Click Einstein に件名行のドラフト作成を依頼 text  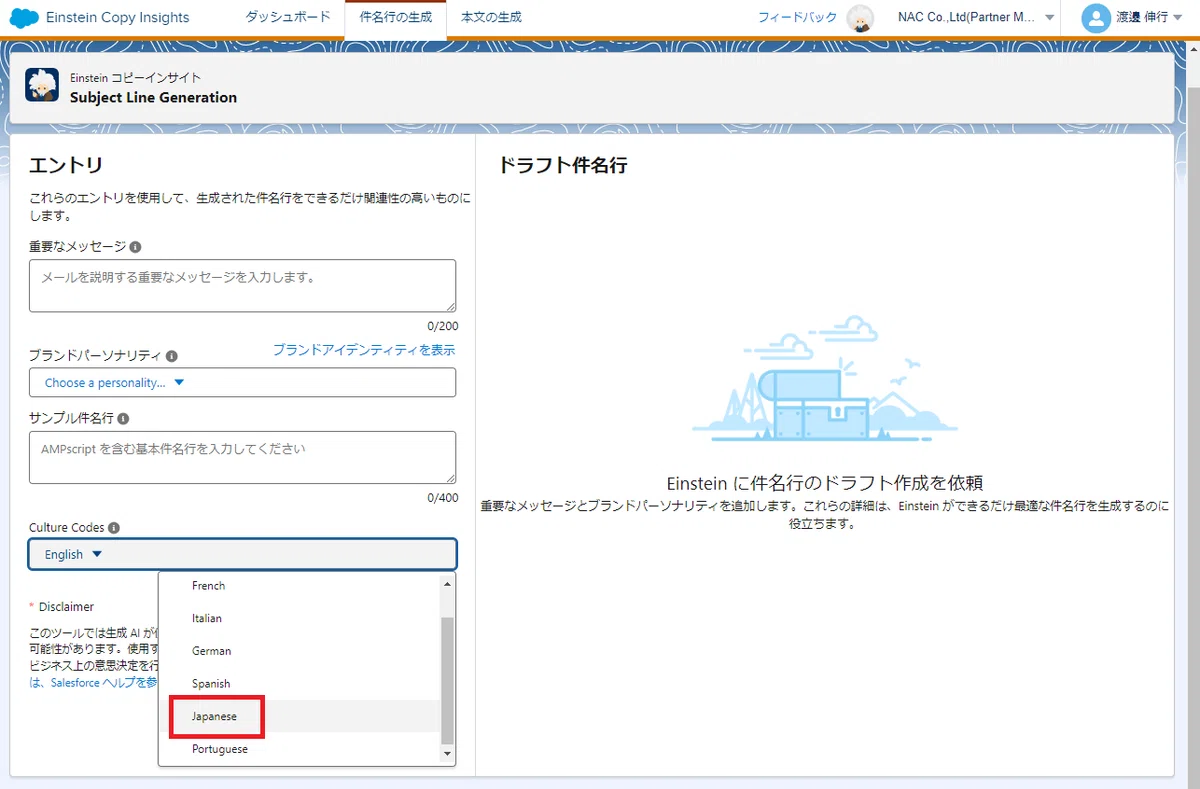pos(825,483)
